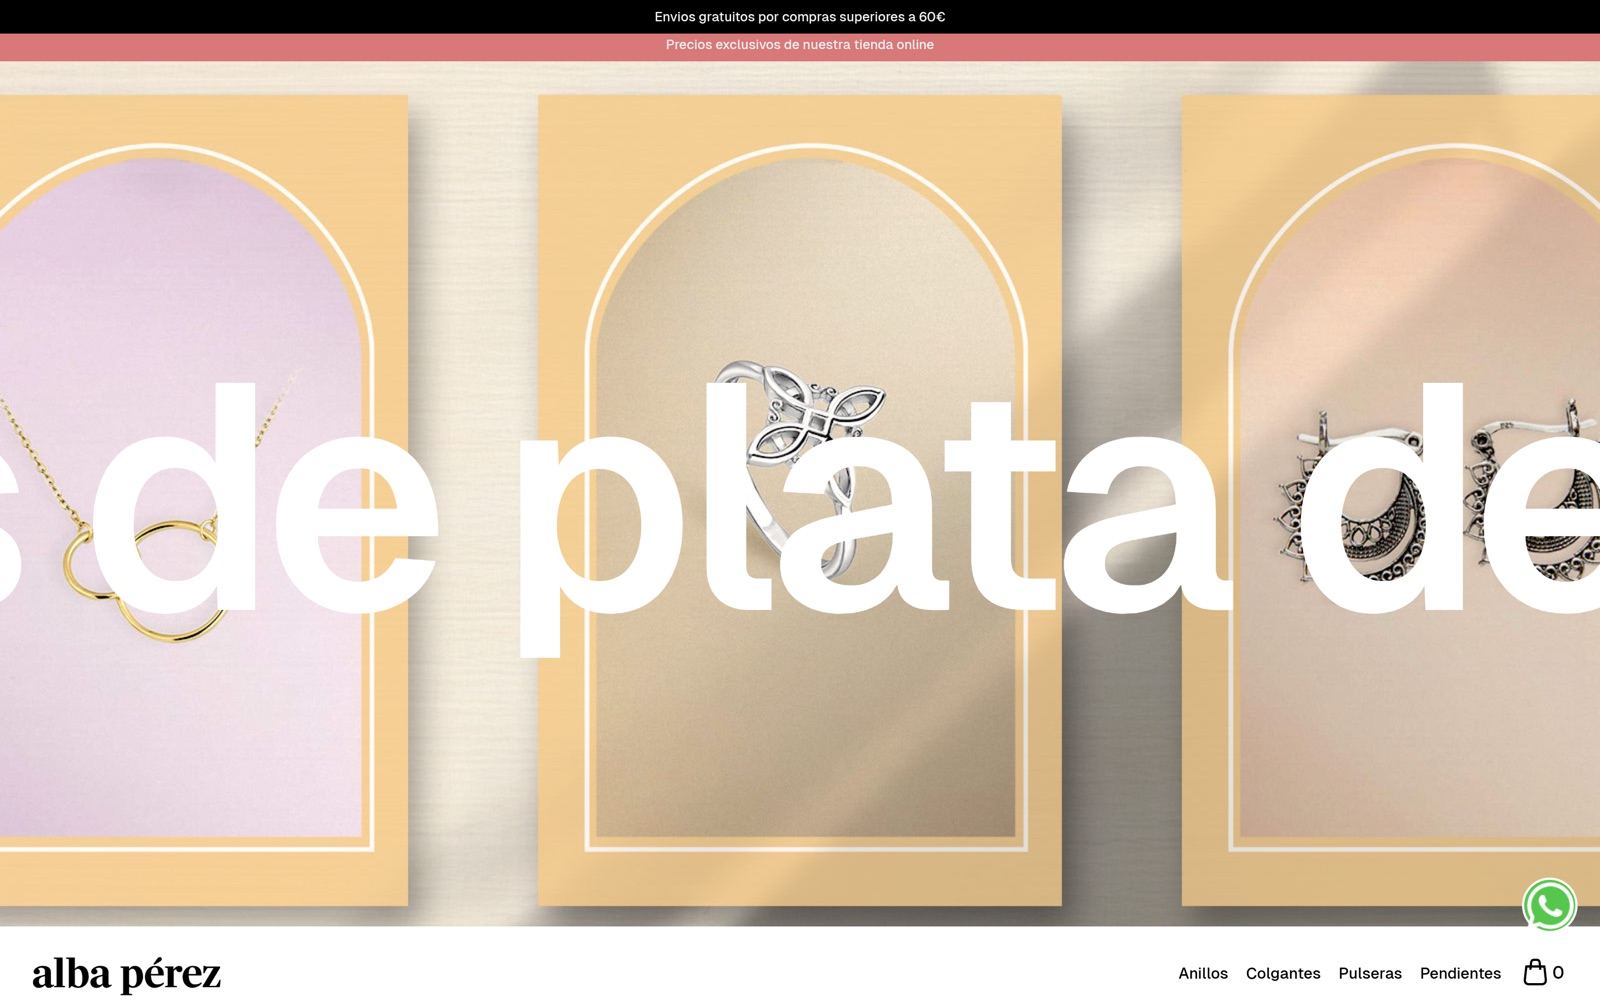This screenshot has height=1000, width=1600.
Task: Select the silver hoop earrings card
Action: point(1391,500)
